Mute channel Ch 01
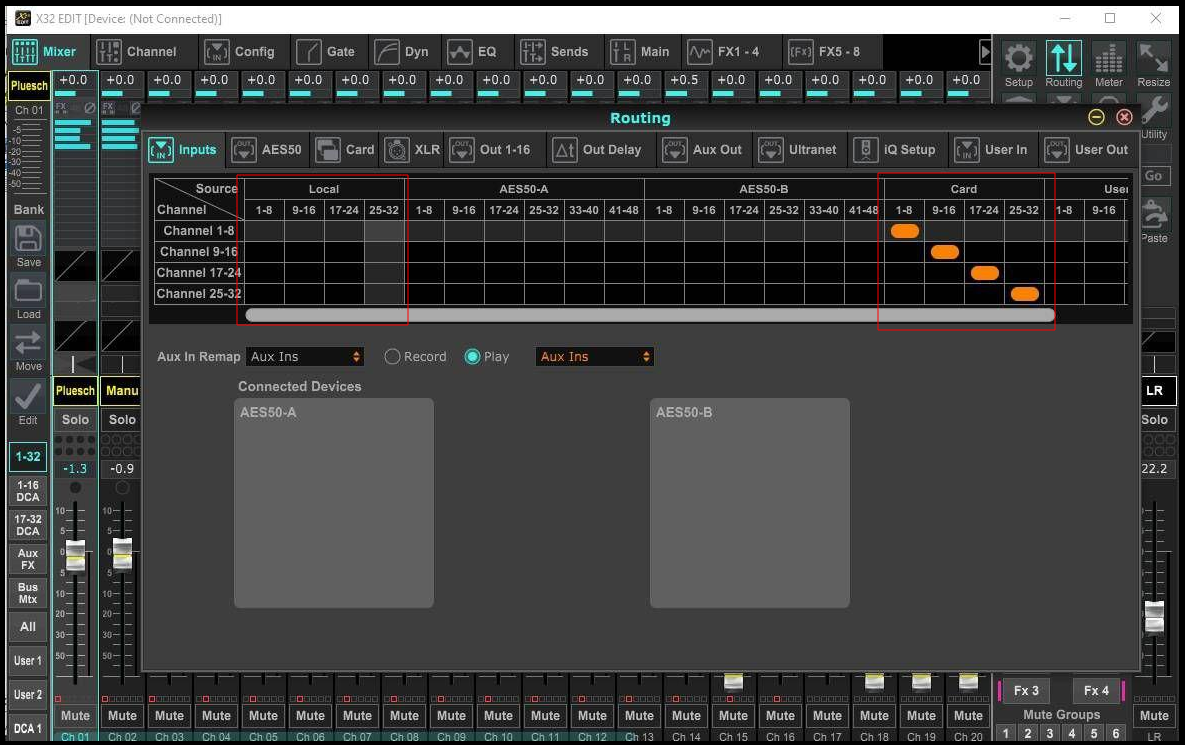 point(76,716)
